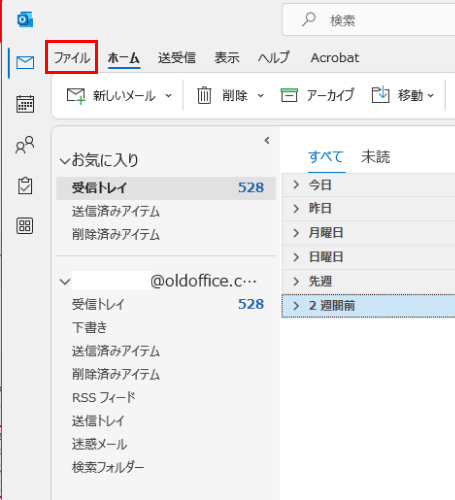Select the 下書き drafts folder
Screen dimensions: 455x500
(90, 328)
